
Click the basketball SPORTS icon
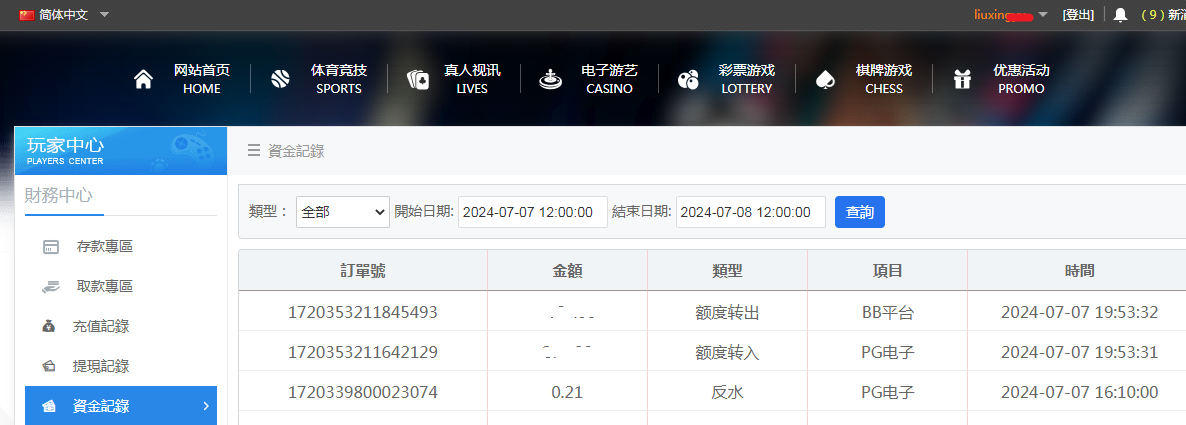280,80
